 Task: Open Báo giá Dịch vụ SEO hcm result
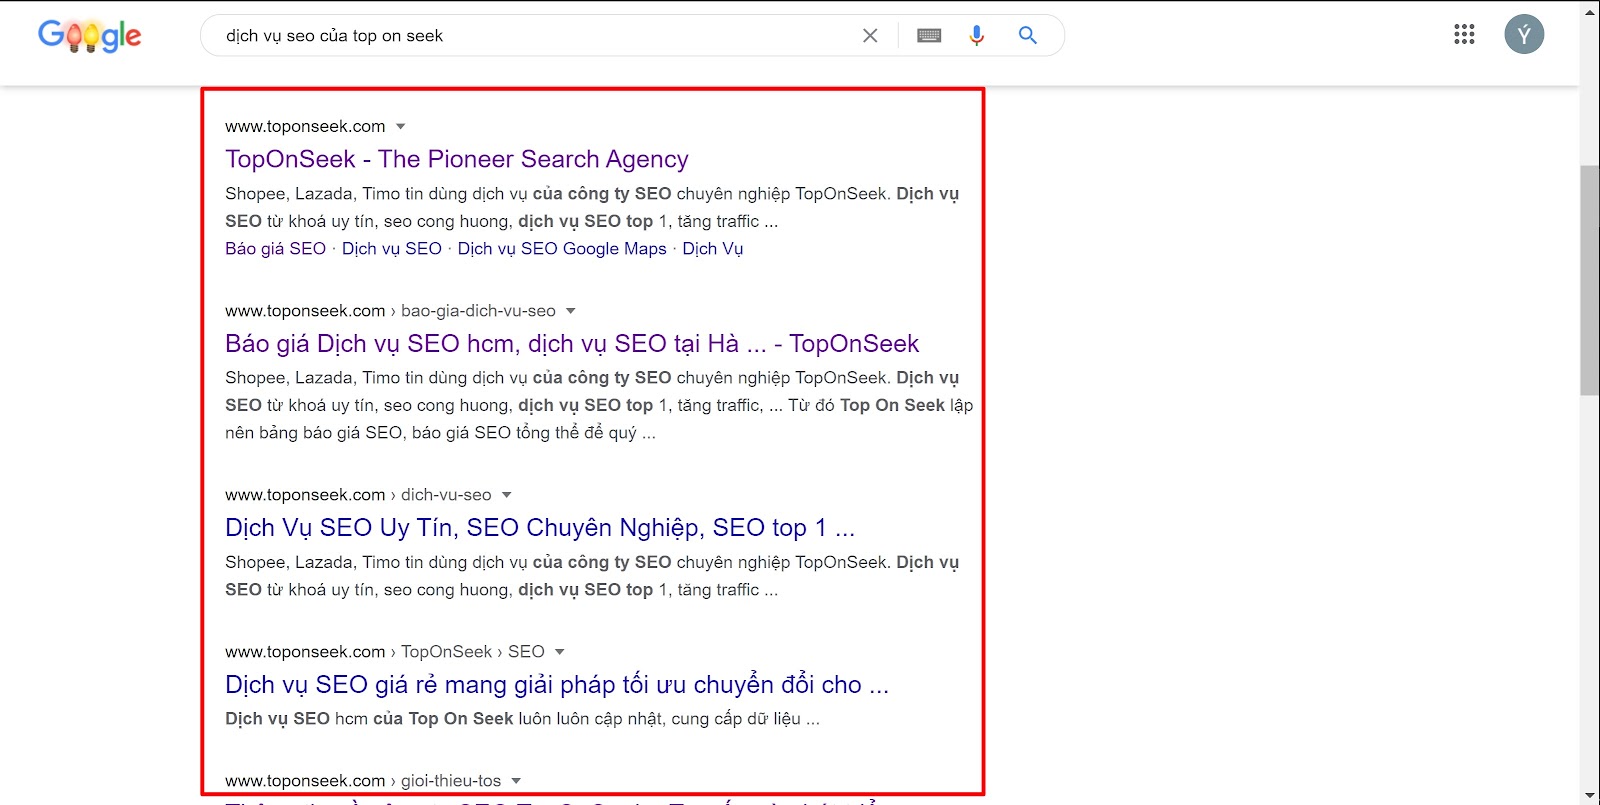(571, 344)
